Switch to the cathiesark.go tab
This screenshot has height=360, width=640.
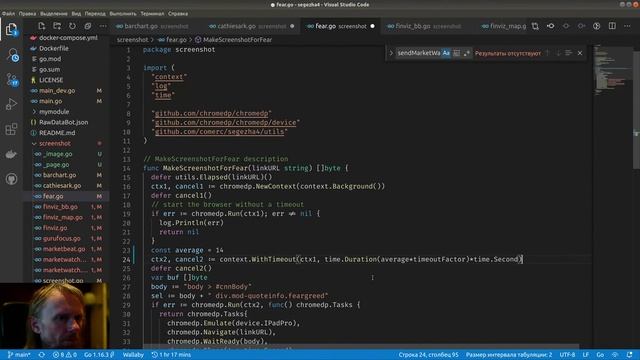(251, 26)
